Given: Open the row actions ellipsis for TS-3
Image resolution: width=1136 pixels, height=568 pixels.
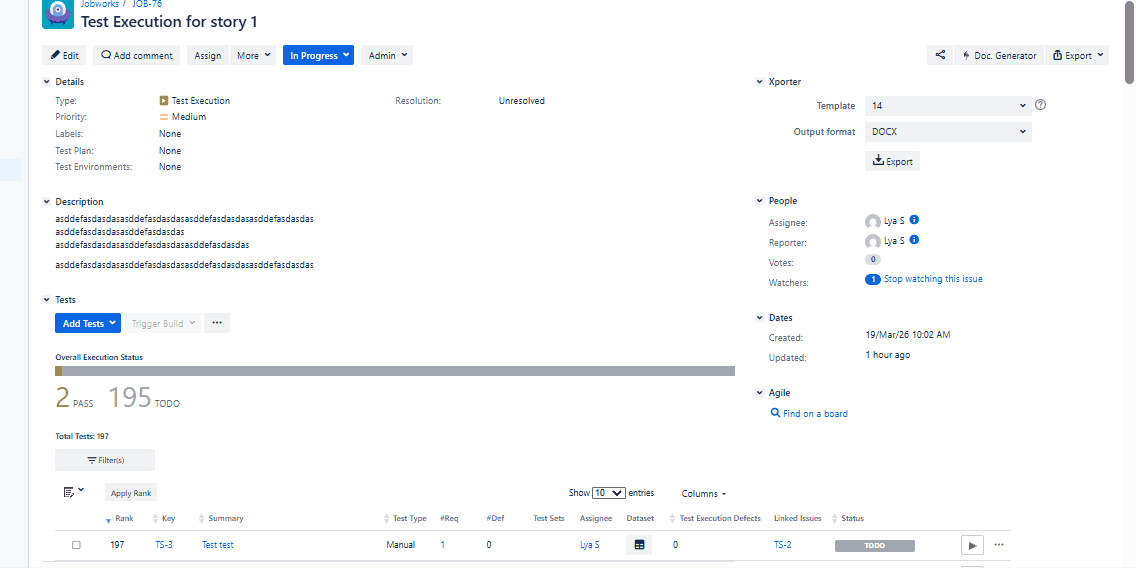Looking at the screenshot, I should 998,545.
